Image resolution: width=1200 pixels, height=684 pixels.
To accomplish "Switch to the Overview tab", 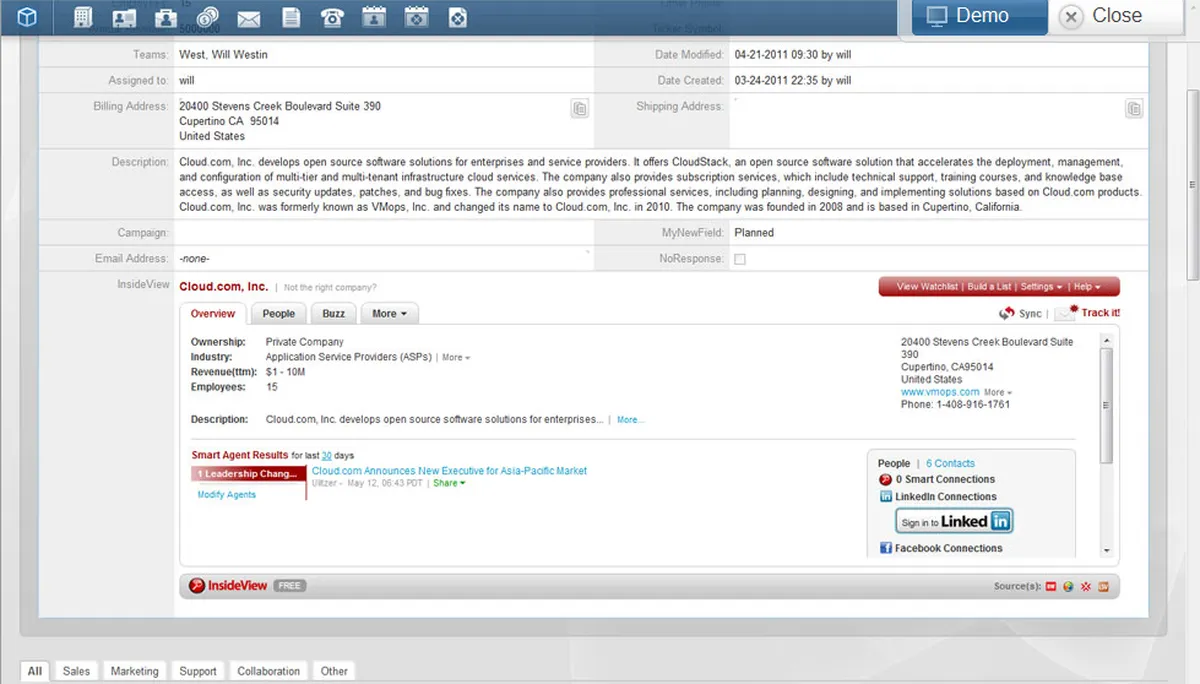I will pyautogui.click(x=213, y=314).
